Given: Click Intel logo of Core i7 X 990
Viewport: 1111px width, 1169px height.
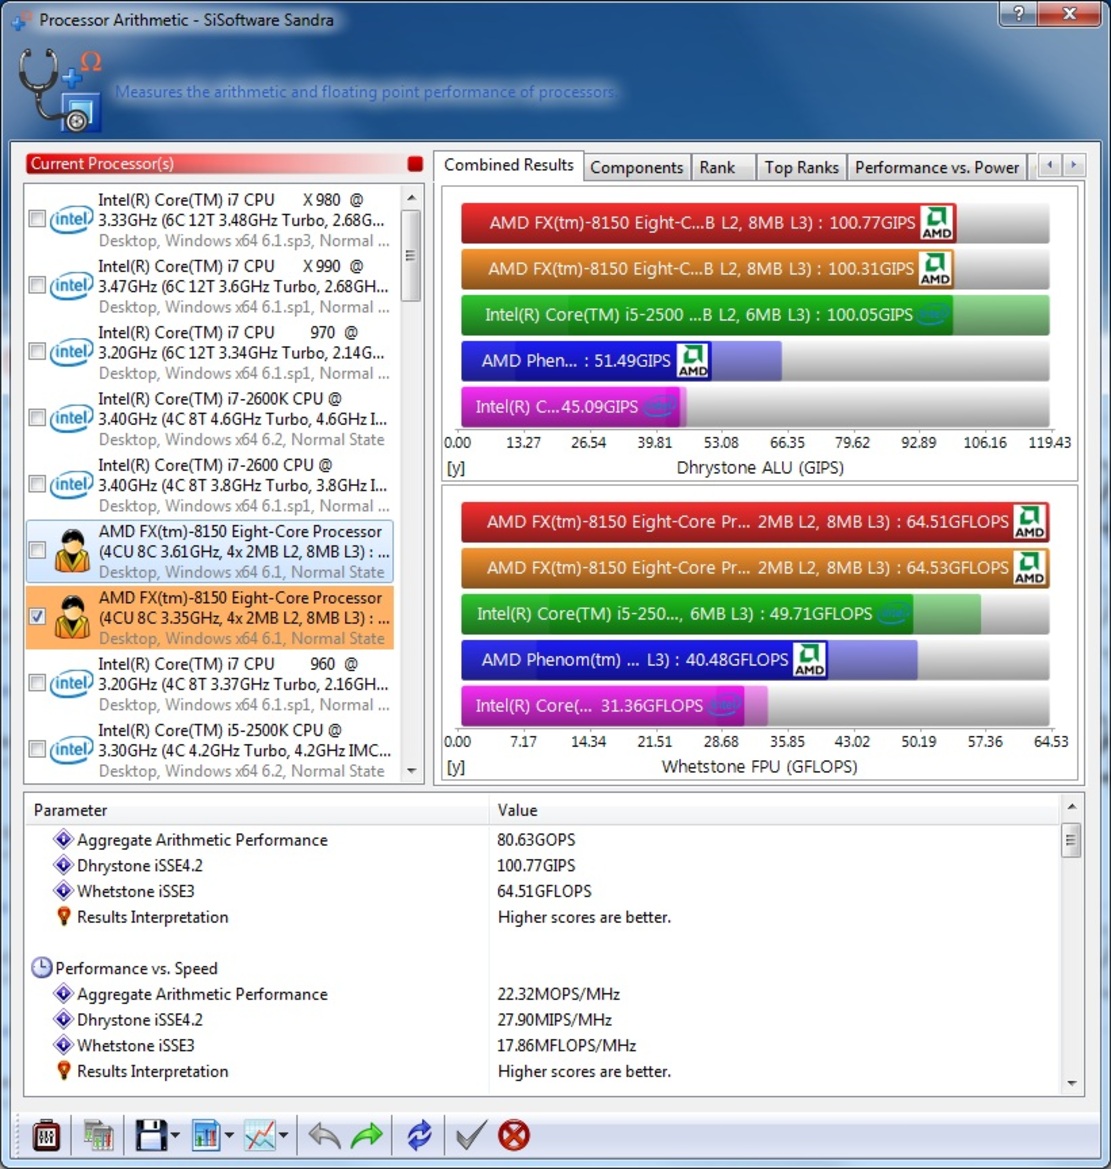Looking at the screenshot, I should [72, 286].
